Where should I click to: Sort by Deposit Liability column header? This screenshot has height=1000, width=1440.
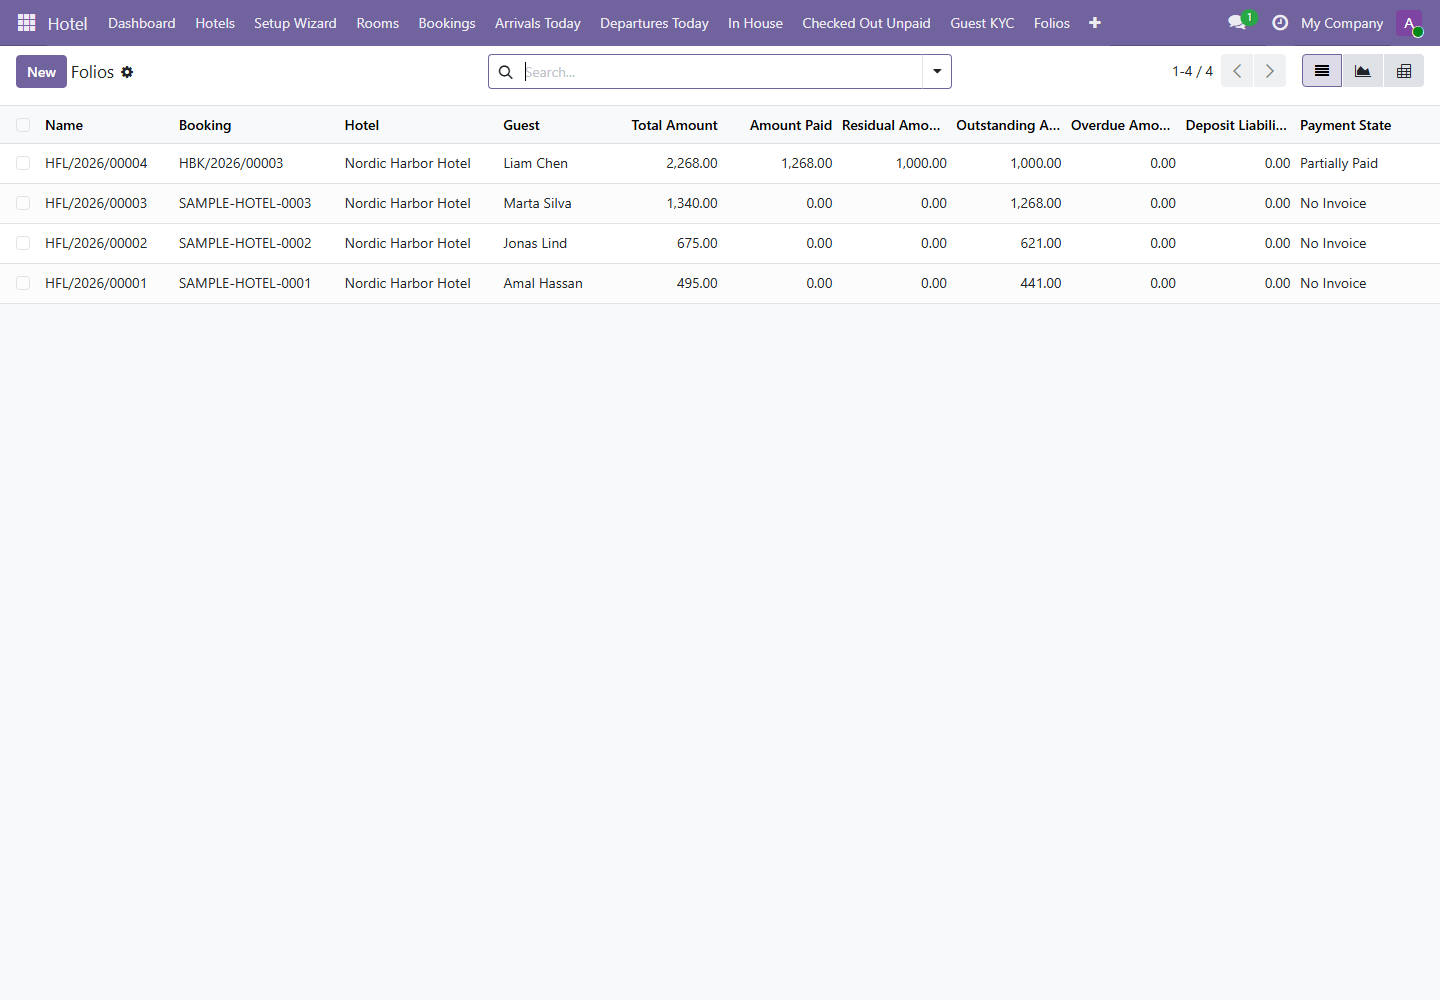coord(1236,125)
